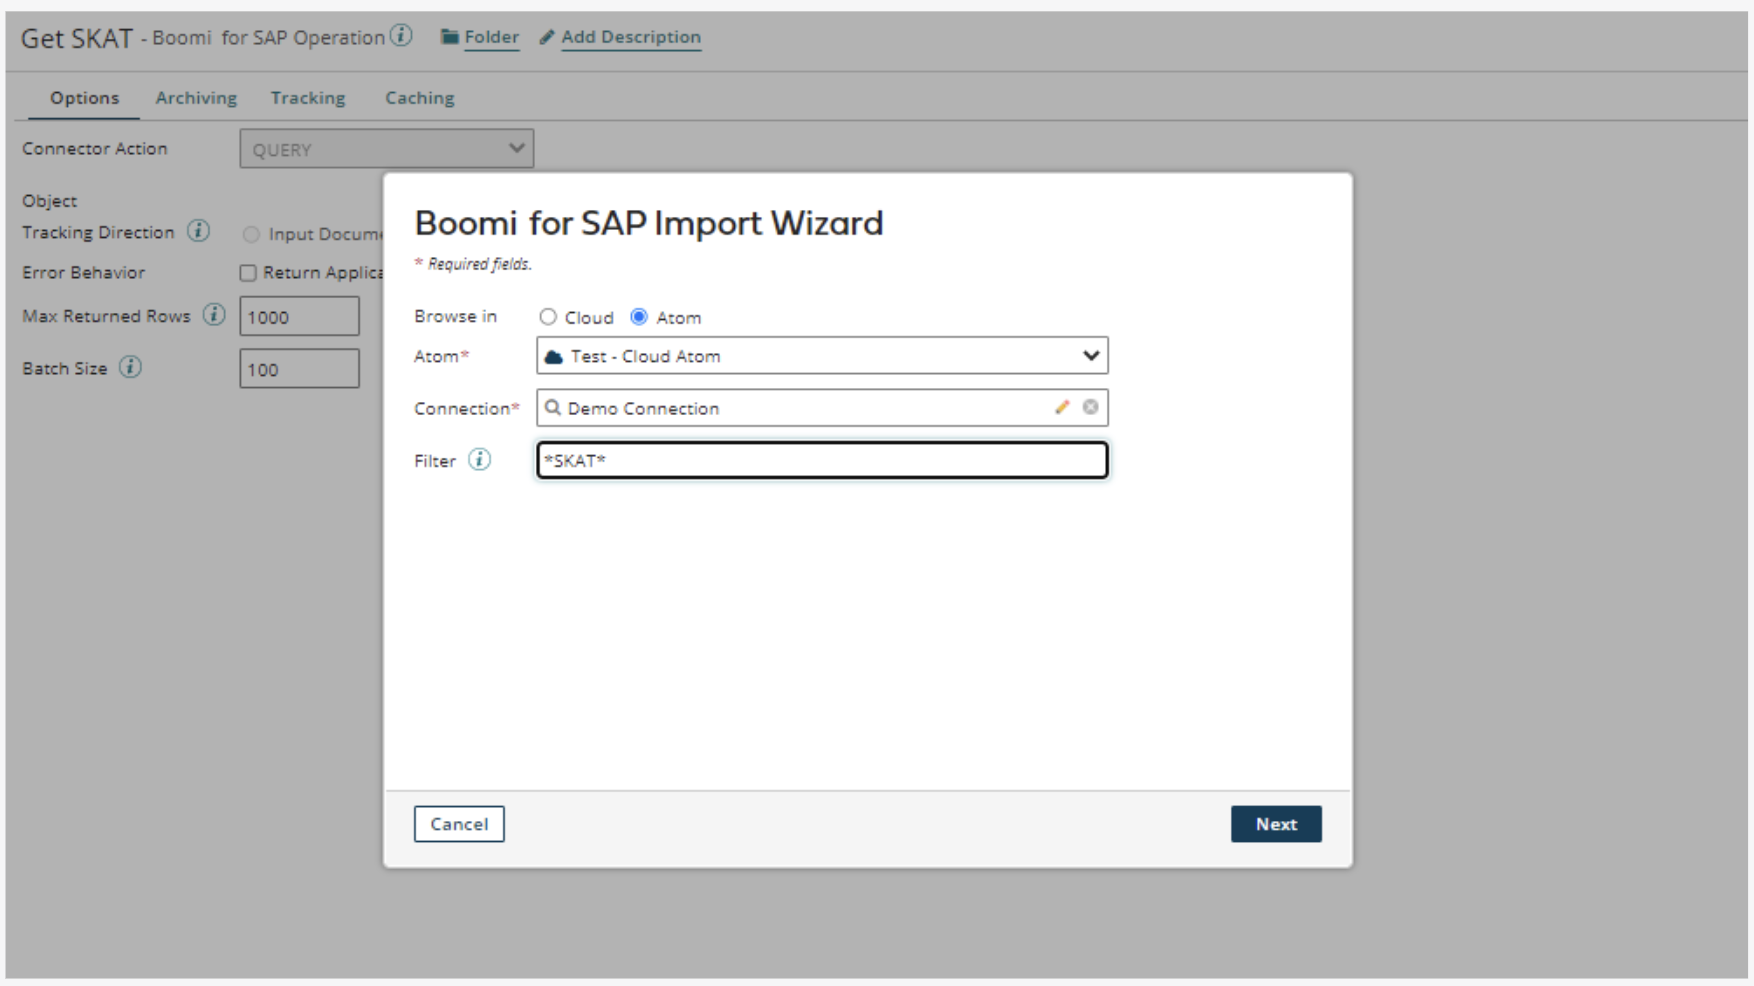Click the magnifier icon in Connection field

tap(553, 408)
